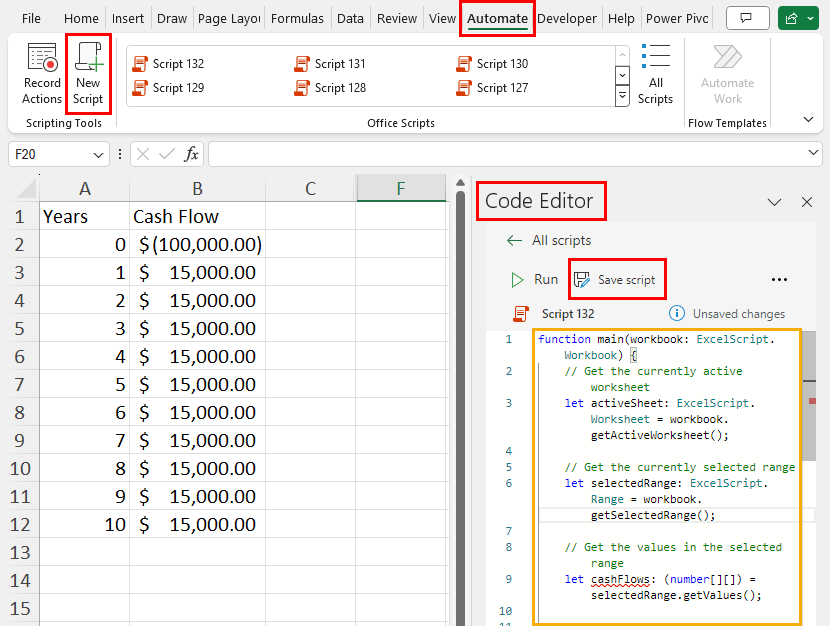Click the Script 132 name in the editor
Viewport: 830px width, 626px height.
(567, 314)
